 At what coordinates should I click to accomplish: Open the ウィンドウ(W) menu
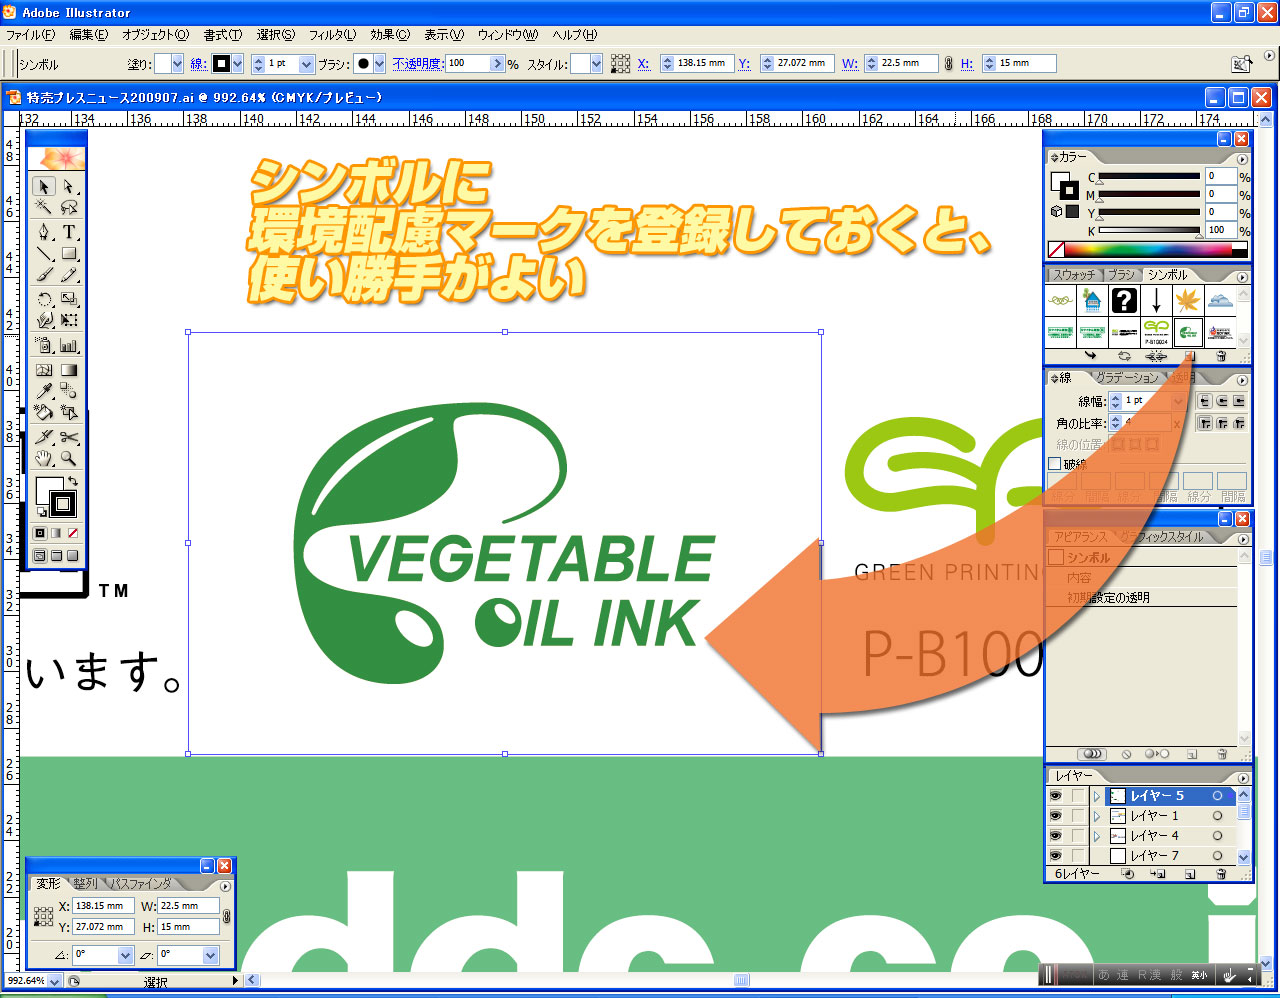click(507, 34)
